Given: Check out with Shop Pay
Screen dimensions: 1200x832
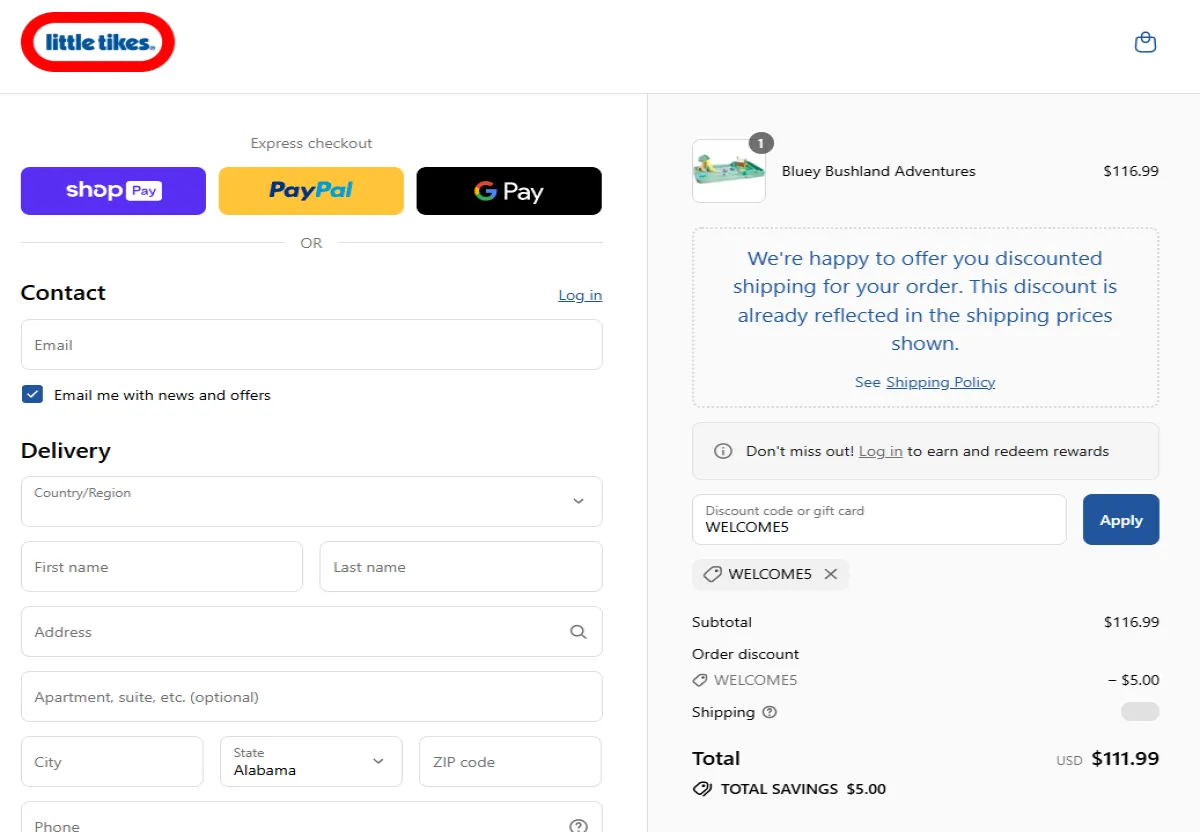Looking at the screenshot, I should tap(113, 191).
